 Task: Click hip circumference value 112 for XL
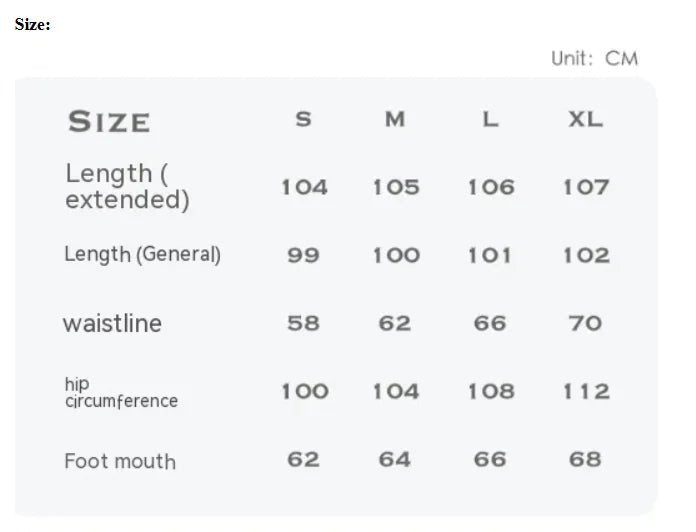585,391
